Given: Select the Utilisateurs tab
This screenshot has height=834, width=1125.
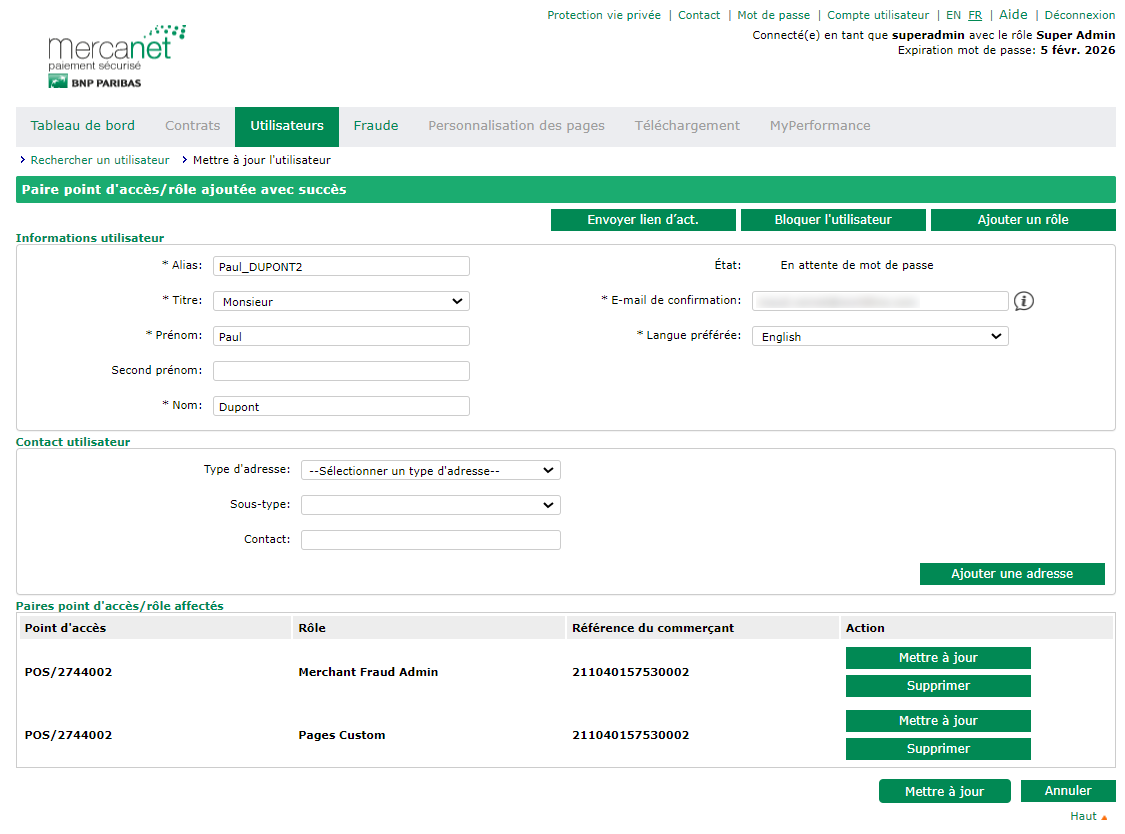Looking at the screenshot, I should (x=287, y=126).
